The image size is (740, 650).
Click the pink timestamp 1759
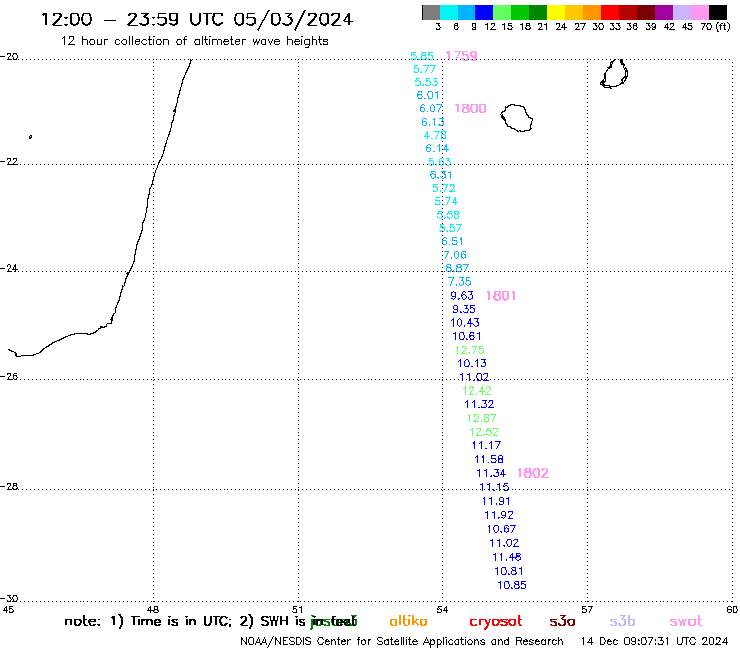point(461,56)
